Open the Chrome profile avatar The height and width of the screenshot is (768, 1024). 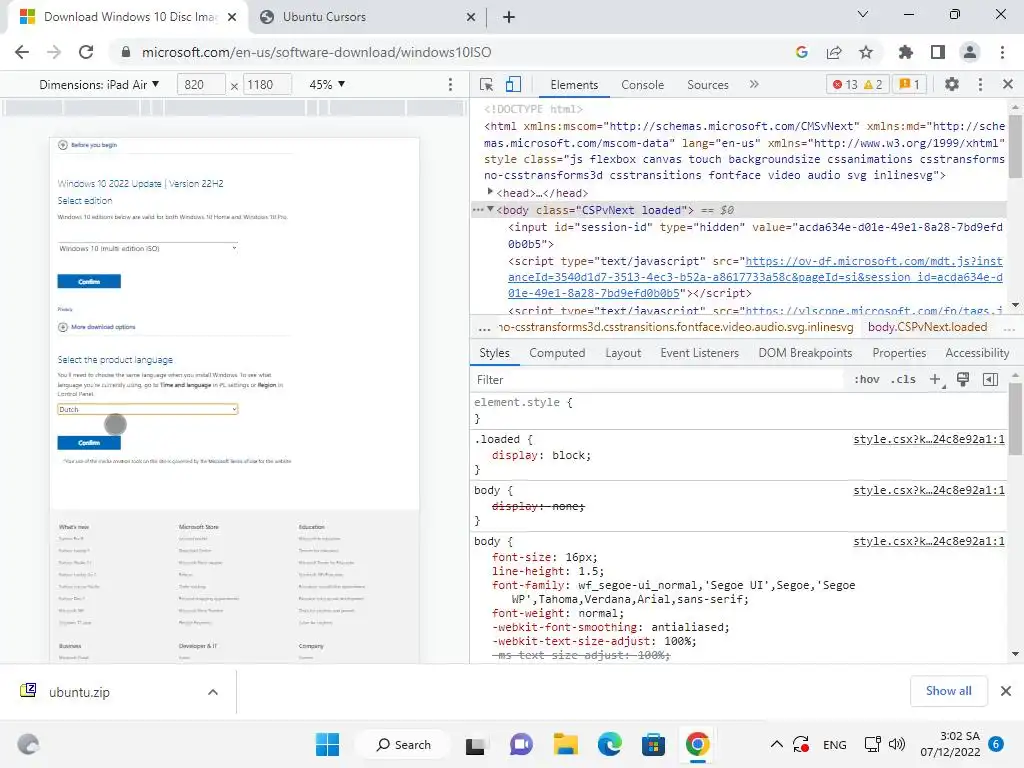coord(970,52)
